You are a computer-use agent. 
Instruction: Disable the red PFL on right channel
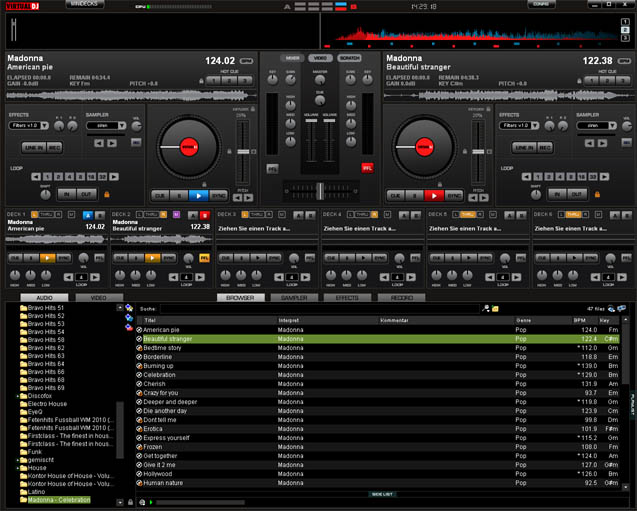[x=367, y=168]
